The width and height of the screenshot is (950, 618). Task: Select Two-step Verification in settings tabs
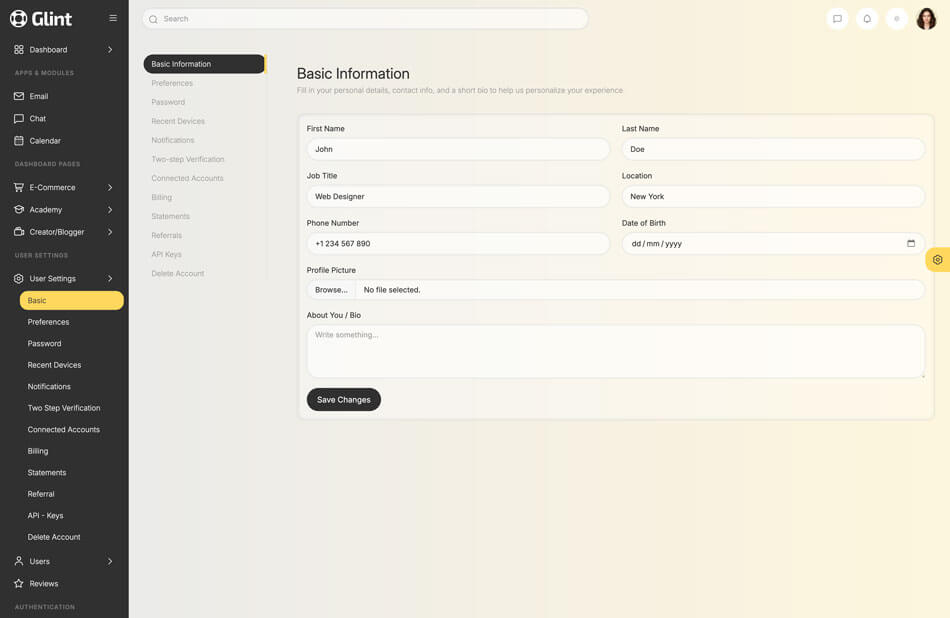(188, 159)
